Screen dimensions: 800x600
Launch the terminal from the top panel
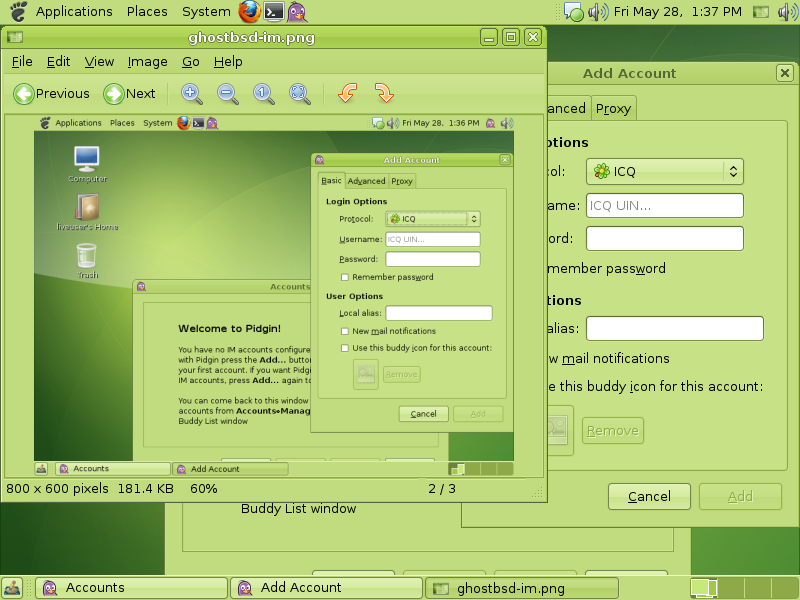[274, 11]
